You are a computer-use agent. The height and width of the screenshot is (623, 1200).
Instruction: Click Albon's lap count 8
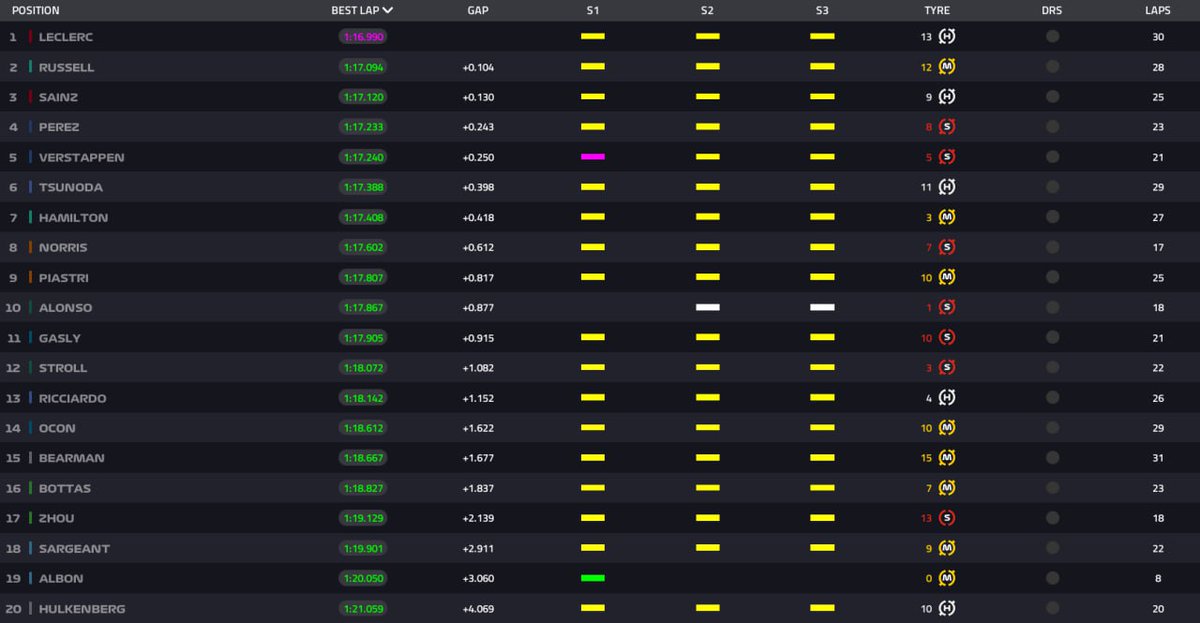click(x=1157, y=578)
